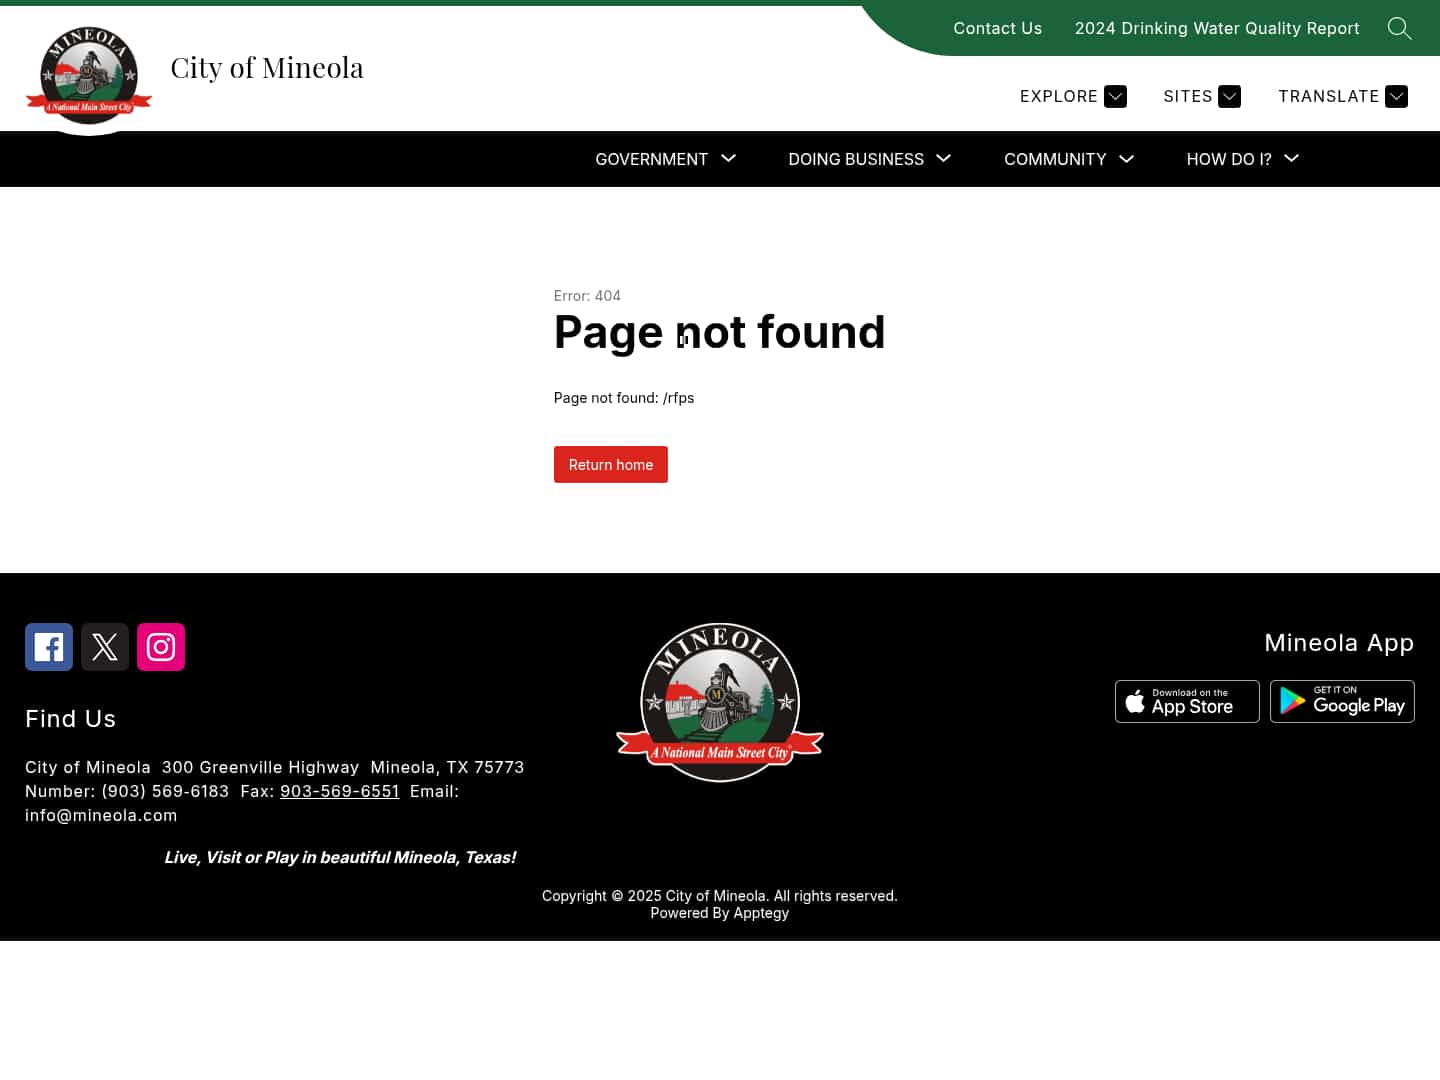Screen dimensions: 1440x1080
Task: Visit the Facebook page icon
Action: [49, 647]
